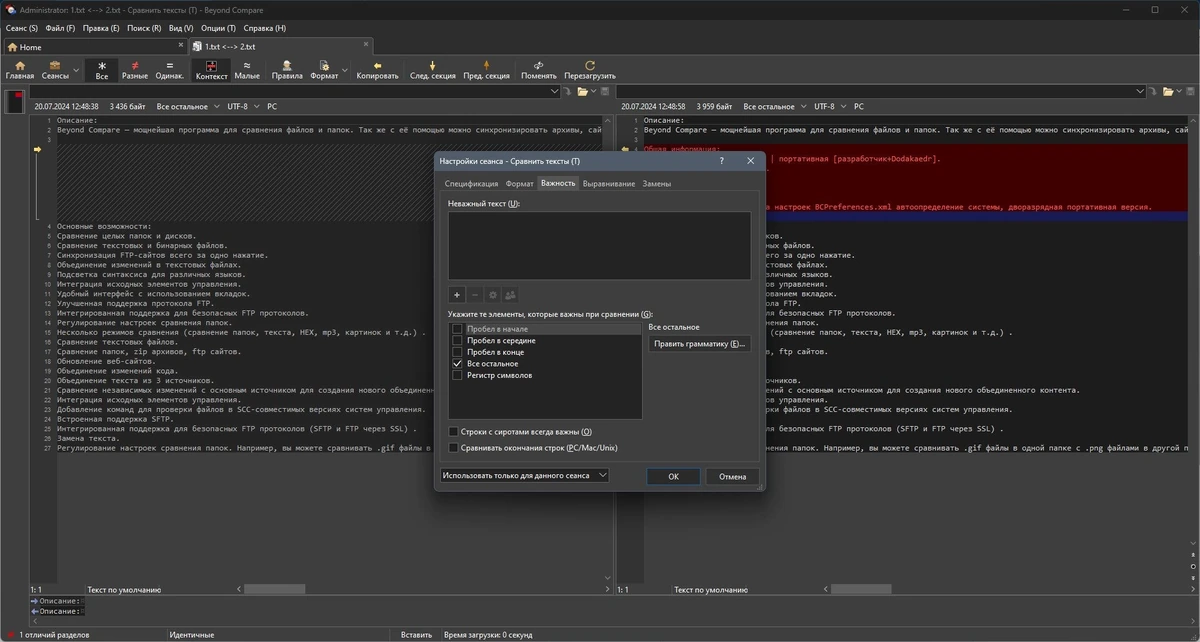Viewport: 1200px width, 642px height.
Task: Click the add (+) unimportant text button
Action: 456,295
